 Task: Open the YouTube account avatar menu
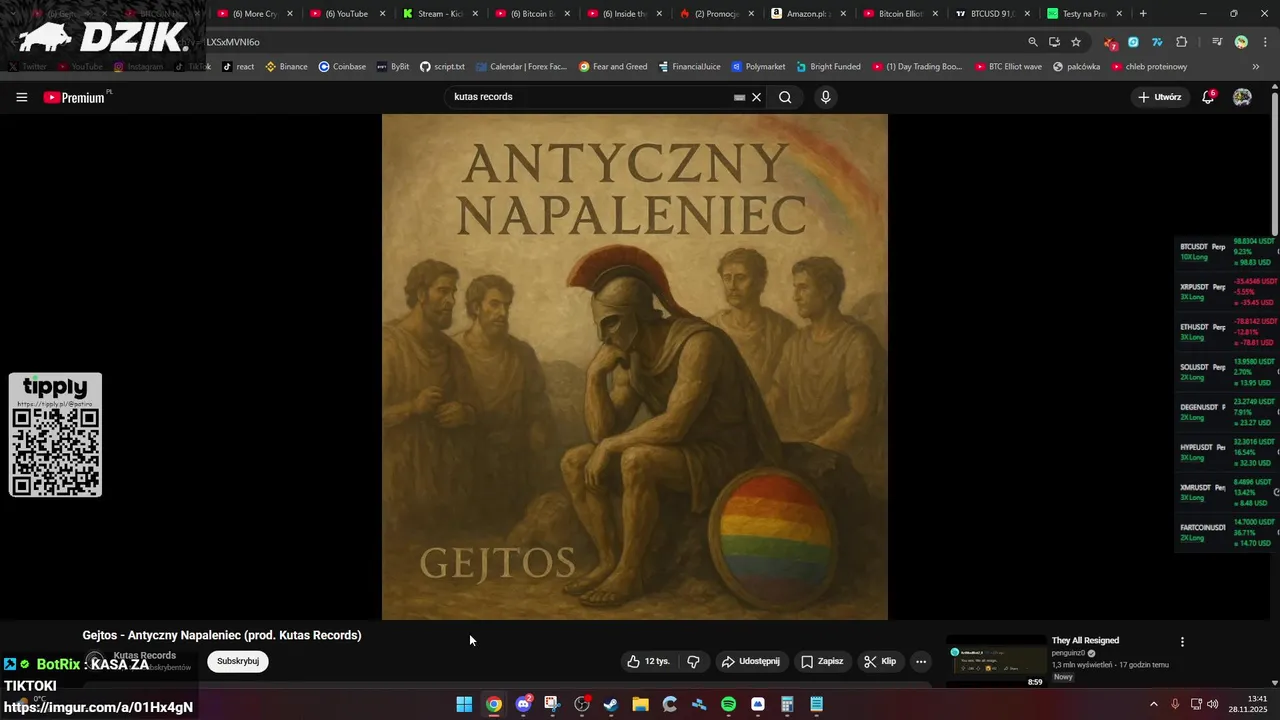[x=1242, y=97]
